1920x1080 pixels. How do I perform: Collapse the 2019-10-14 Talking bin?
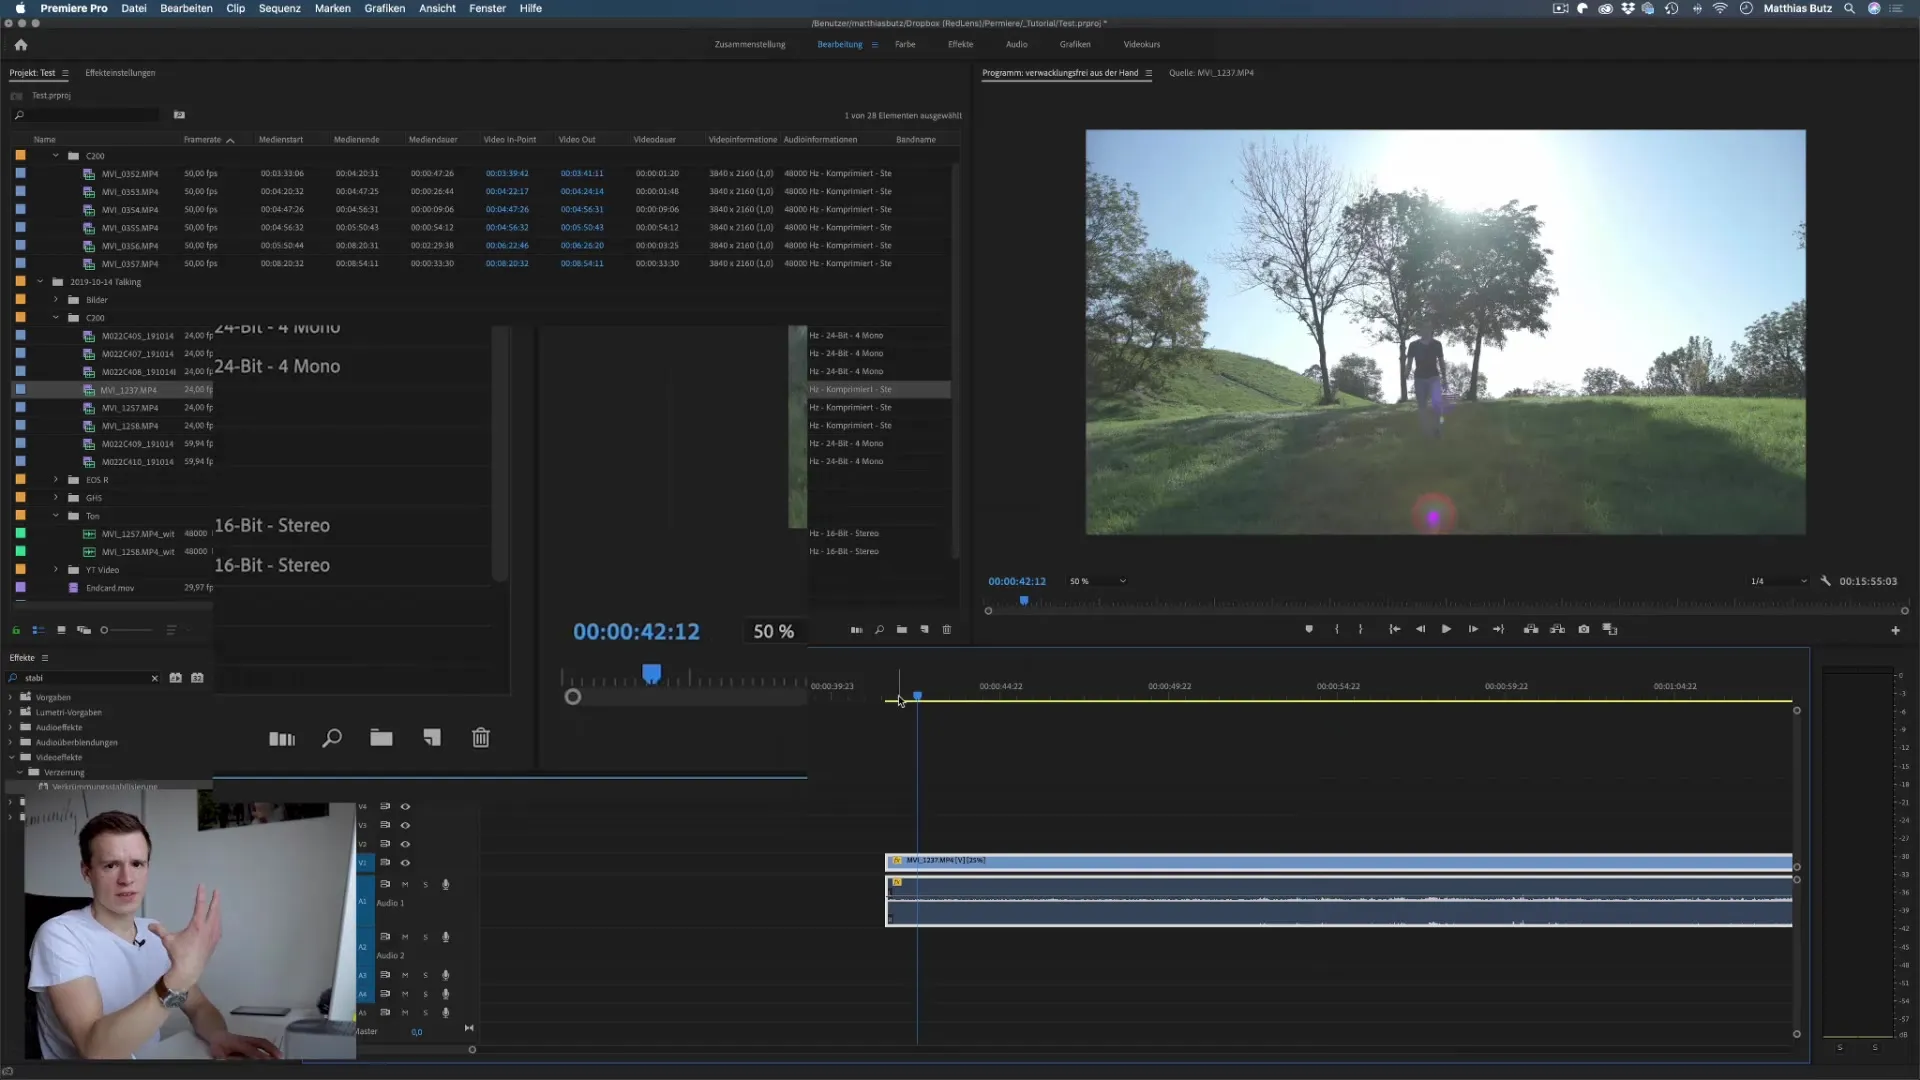tap(40, 282)
